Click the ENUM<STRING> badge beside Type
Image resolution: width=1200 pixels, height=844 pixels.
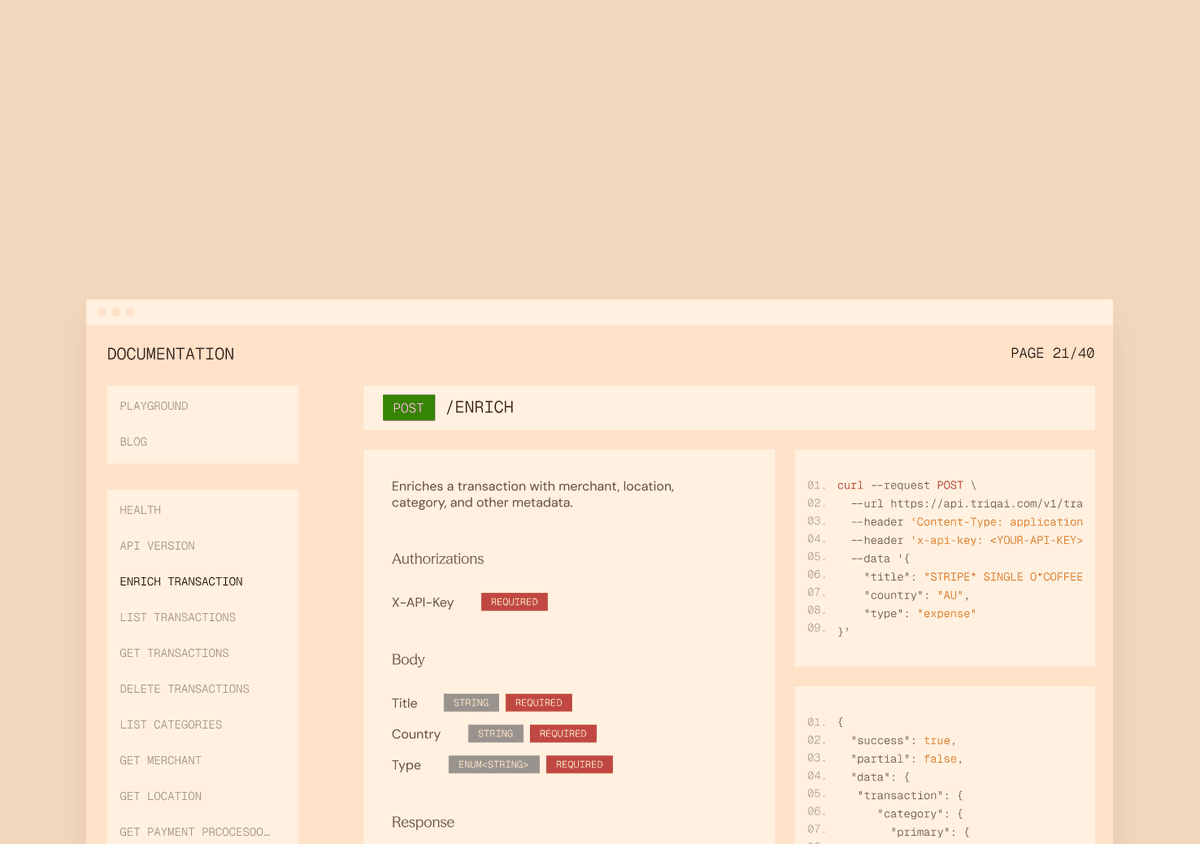click(494, 765)
